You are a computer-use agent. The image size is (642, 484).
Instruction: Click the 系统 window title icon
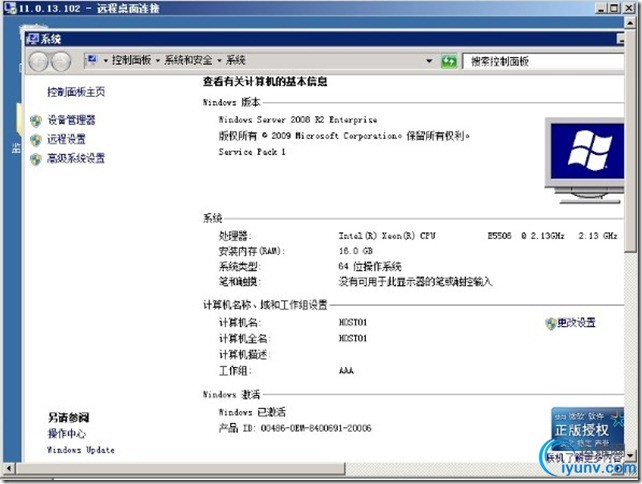coord(33,39)
